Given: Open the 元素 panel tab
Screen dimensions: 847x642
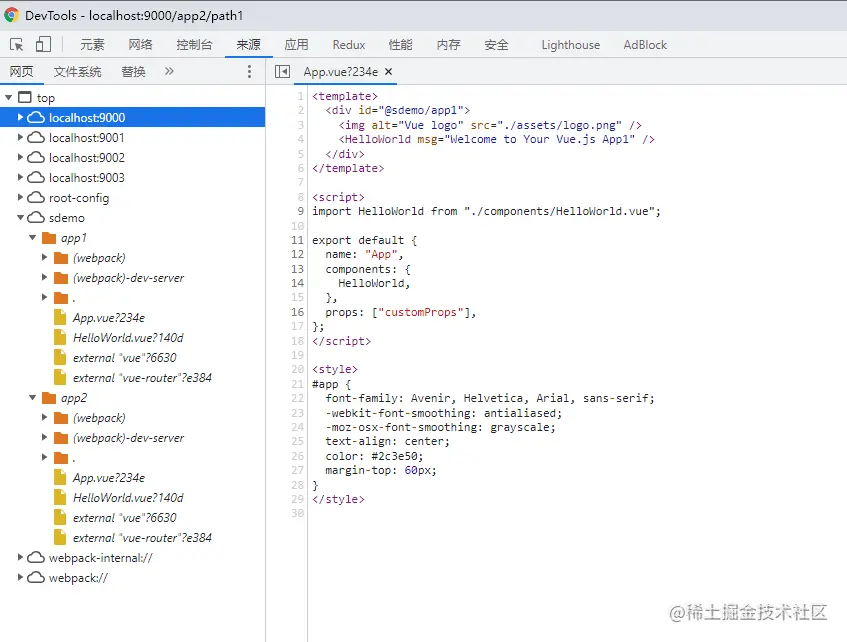Looking at the screenshot, I should pos(92,45).
